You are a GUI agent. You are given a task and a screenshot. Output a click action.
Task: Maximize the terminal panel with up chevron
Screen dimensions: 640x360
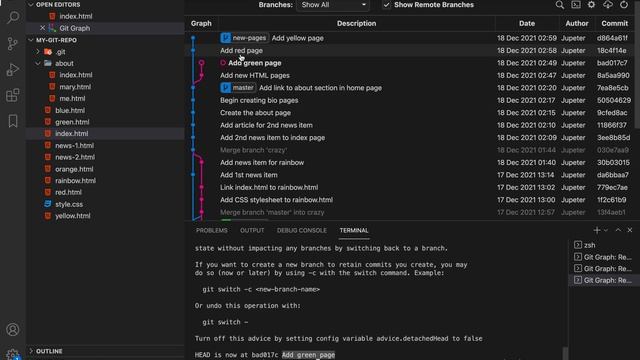pyautogui.click(x=618, y=230)
